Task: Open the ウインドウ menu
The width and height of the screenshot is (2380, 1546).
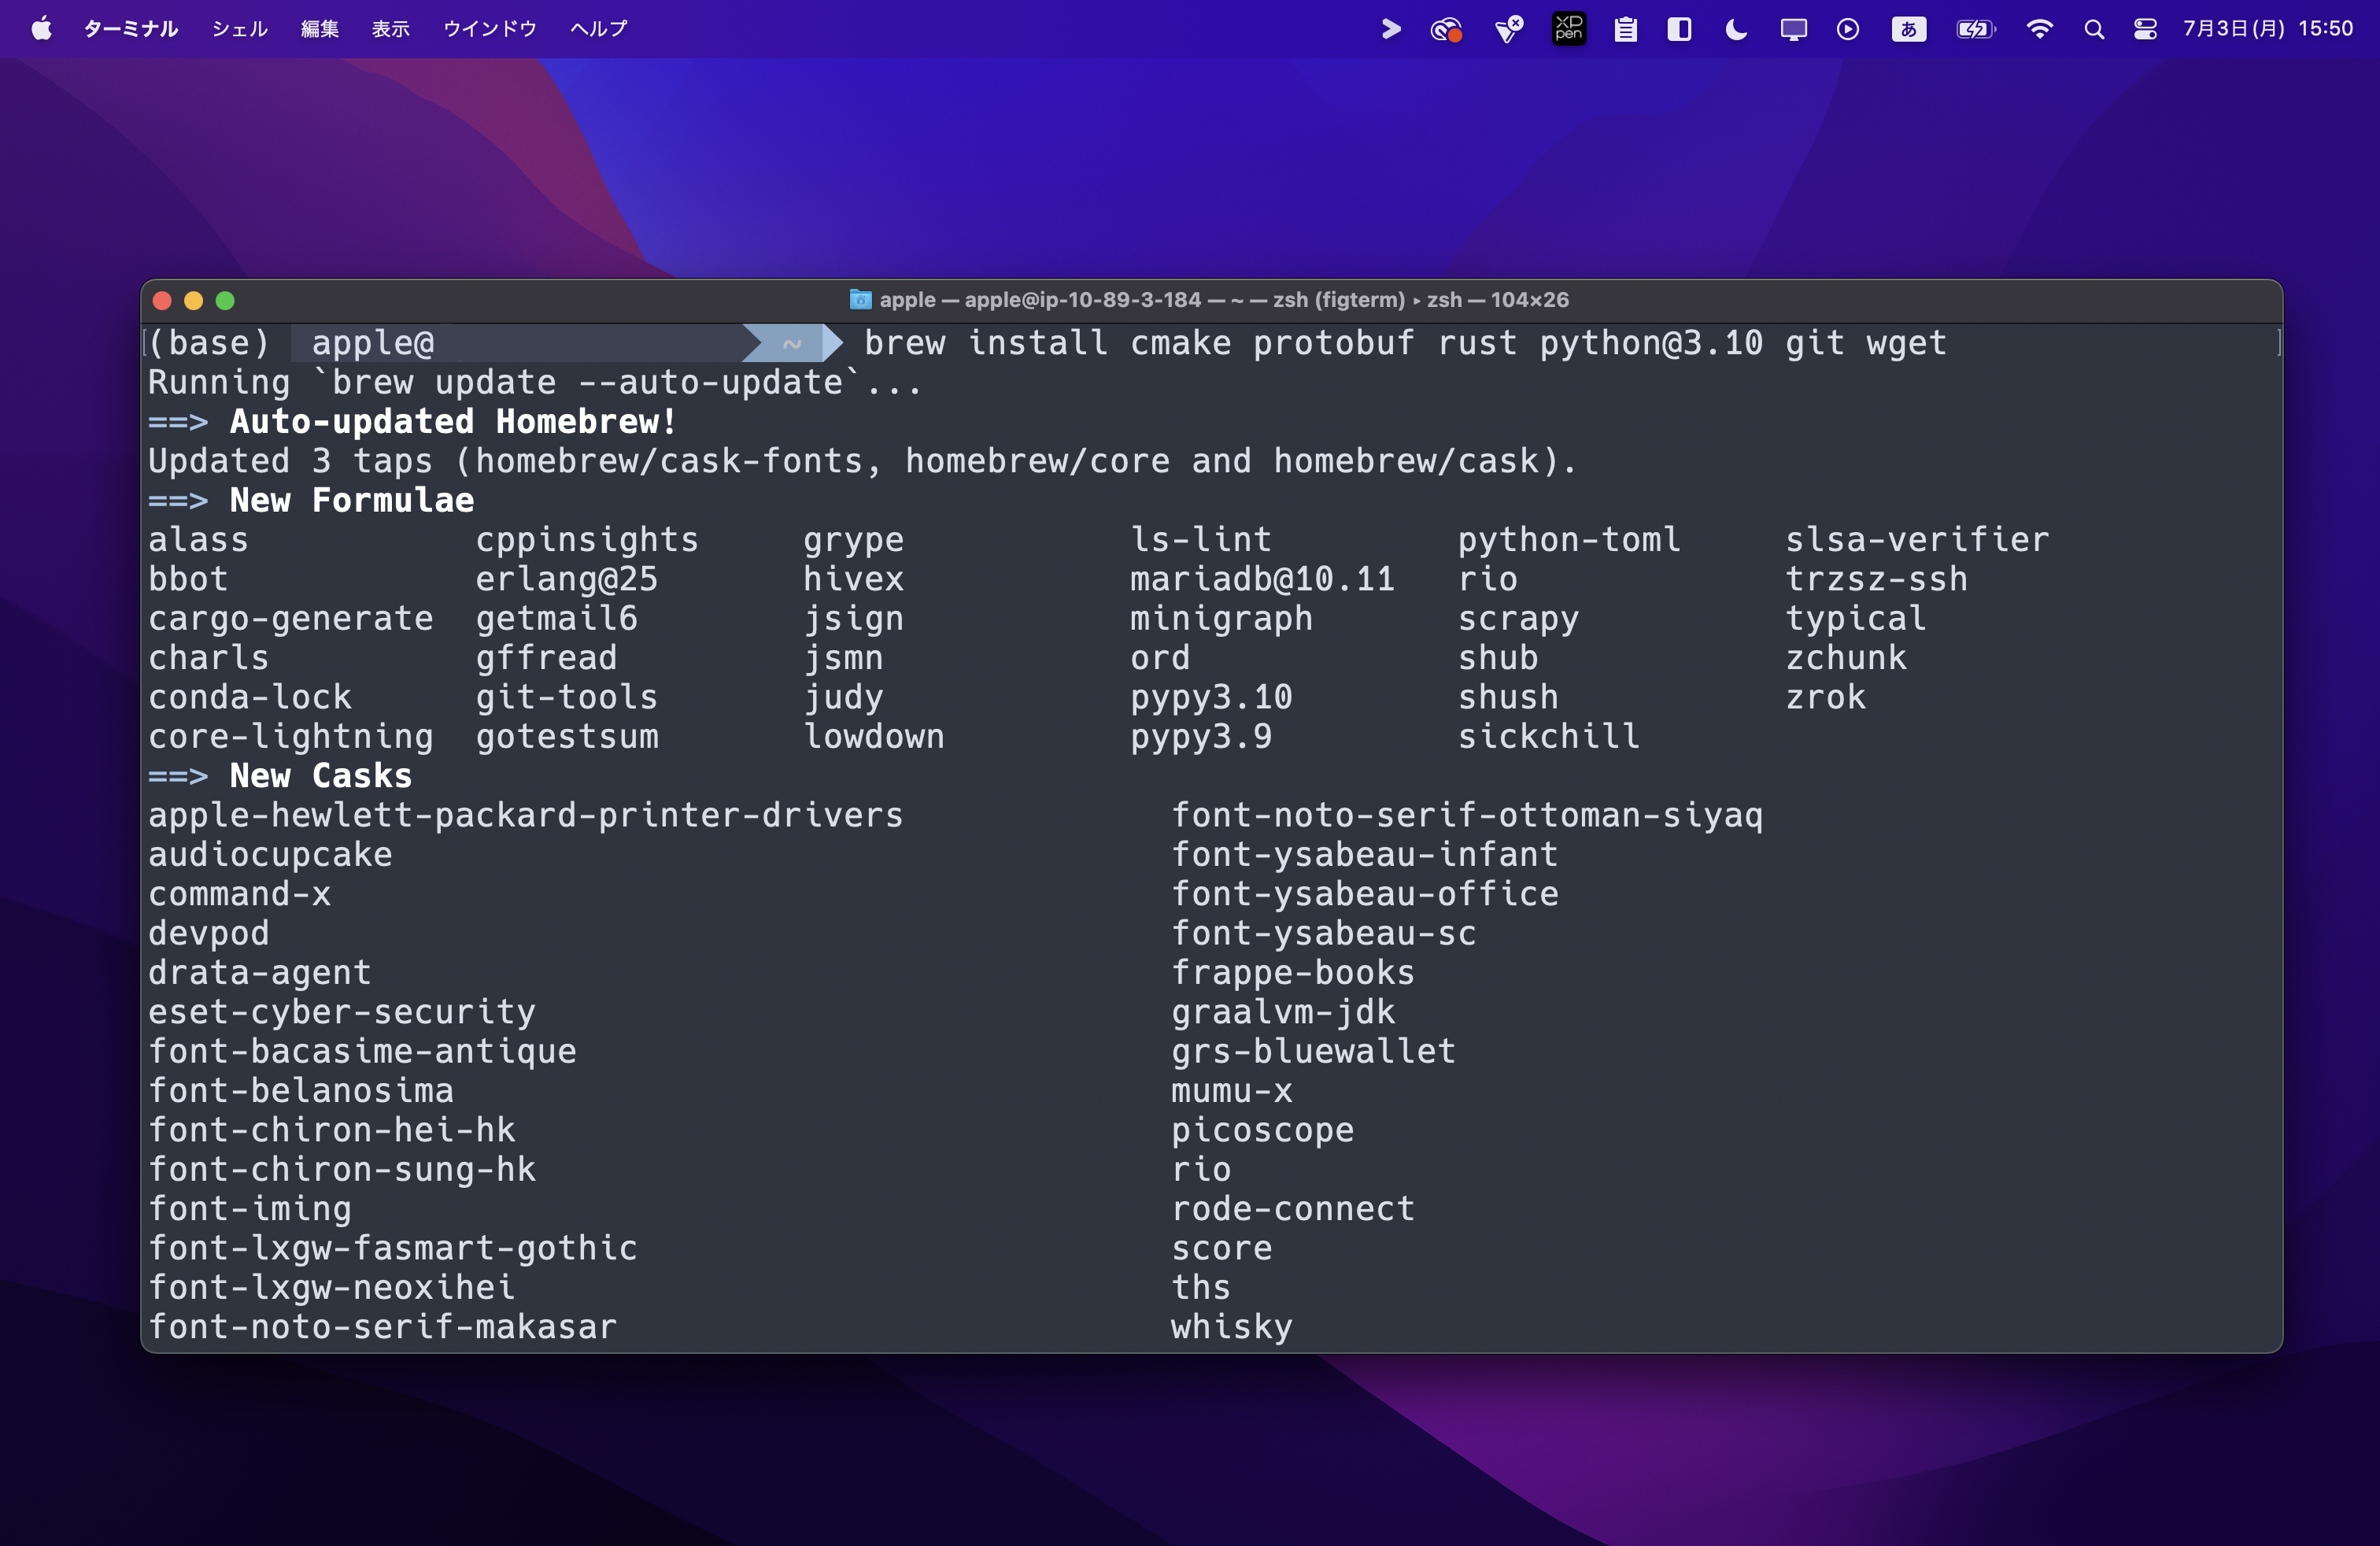Action: click(x=490, y=29)
